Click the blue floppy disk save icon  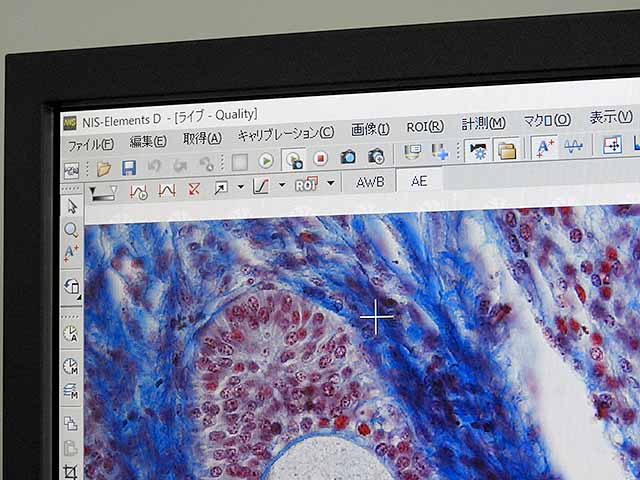(129, 167)
